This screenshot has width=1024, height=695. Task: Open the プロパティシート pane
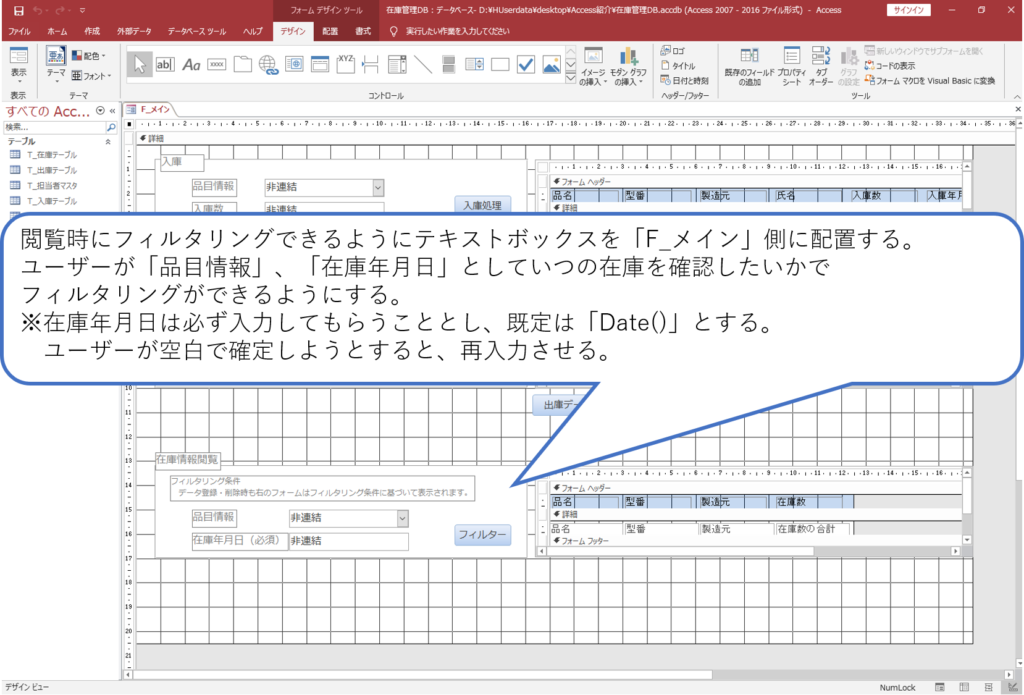click(791, 63)
